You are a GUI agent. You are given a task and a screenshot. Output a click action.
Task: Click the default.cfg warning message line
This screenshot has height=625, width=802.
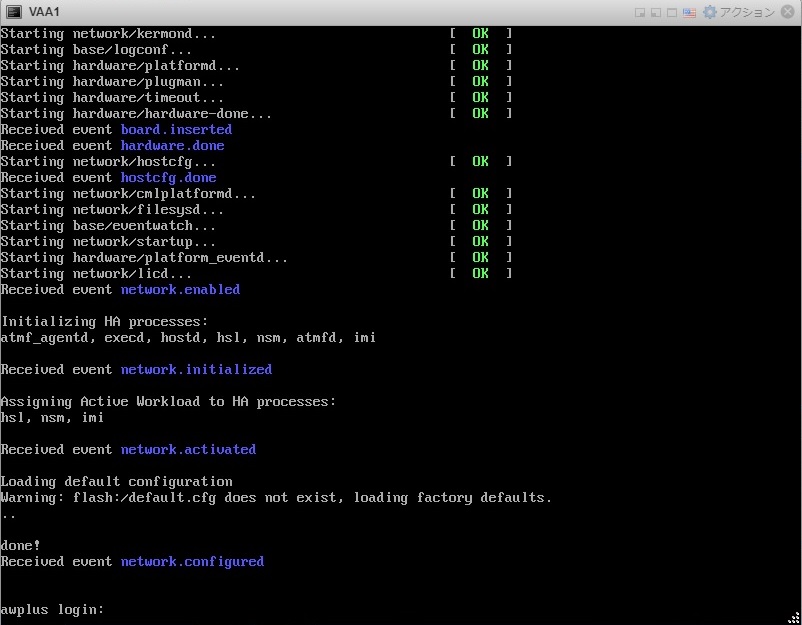click(x=276, y=497)
